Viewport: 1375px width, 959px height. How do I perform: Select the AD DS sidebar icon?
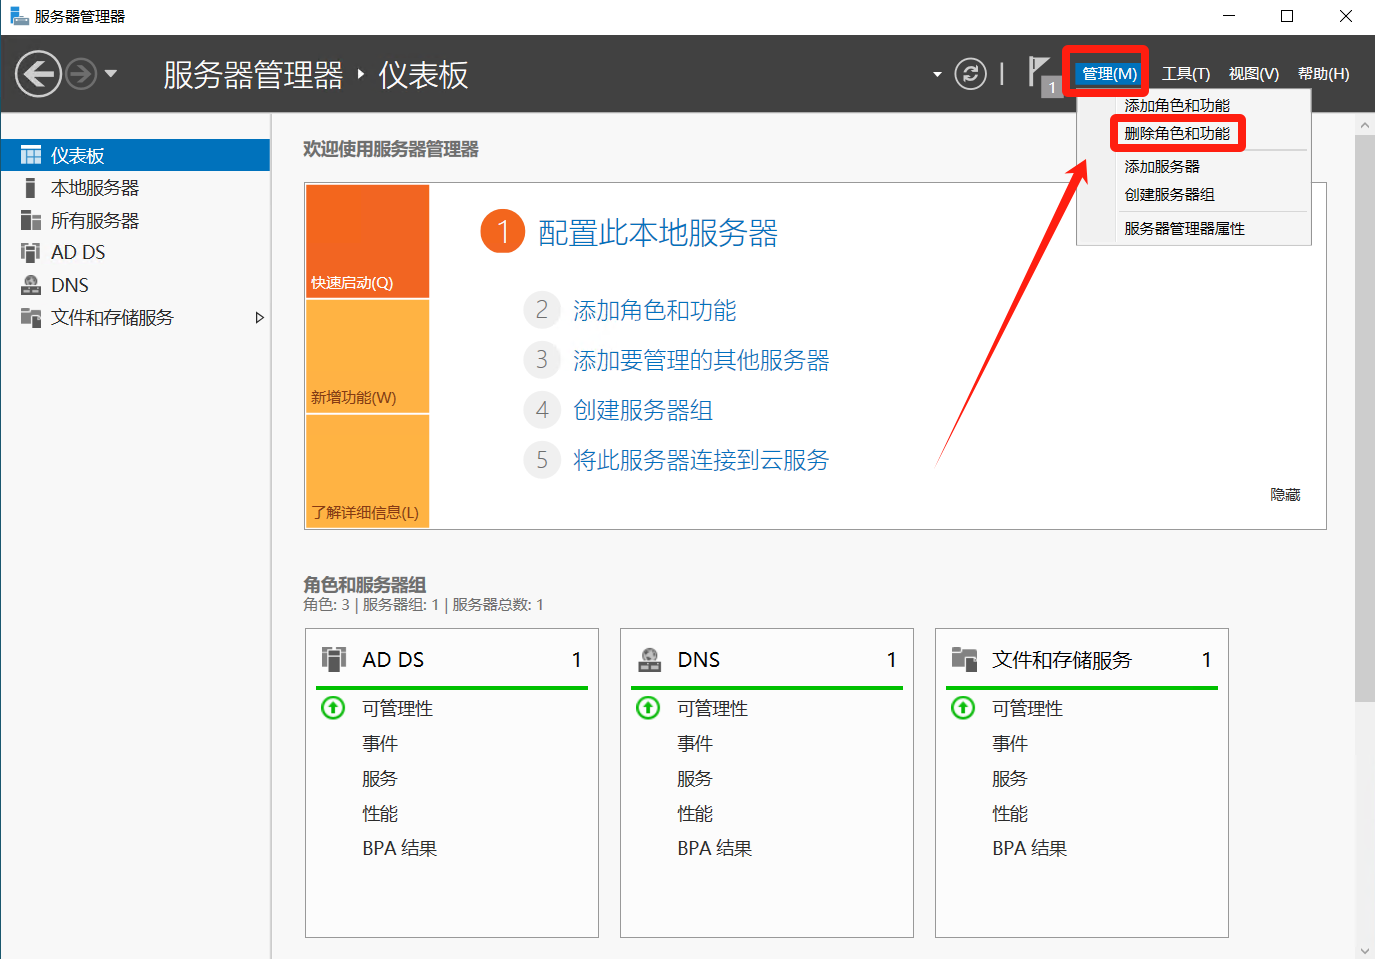point(31,253)
